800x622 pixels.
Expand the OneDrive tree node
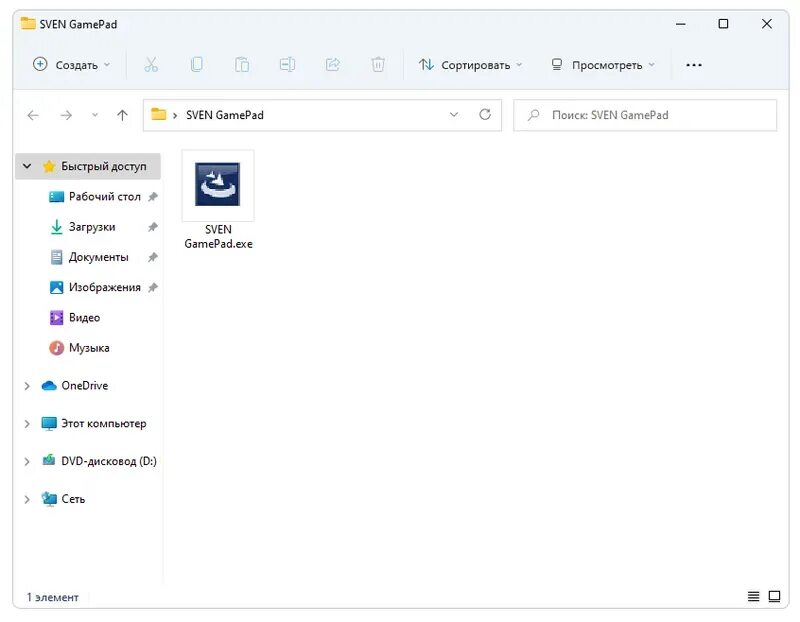(27, 386)
